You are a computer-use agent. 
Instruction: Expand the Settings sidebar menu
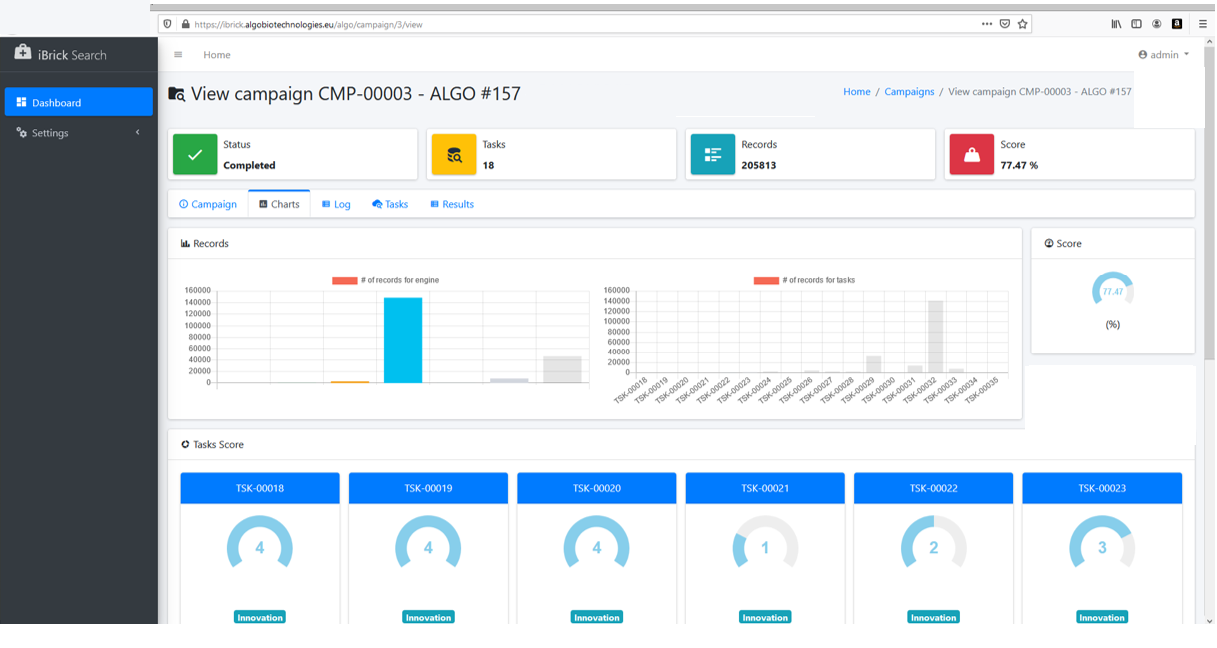pos(78,133)
